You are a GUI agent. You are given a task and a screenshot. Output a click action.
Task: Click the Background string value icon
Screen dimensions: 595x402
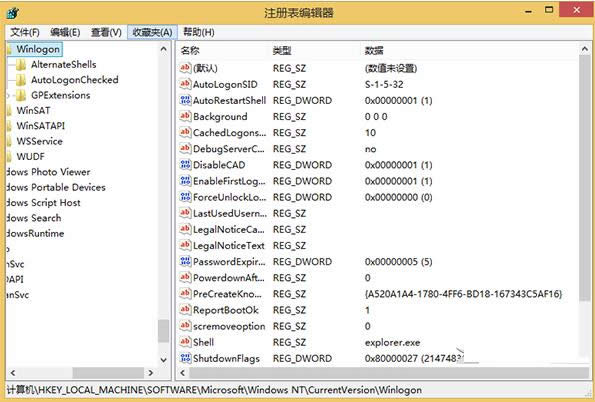185,116
